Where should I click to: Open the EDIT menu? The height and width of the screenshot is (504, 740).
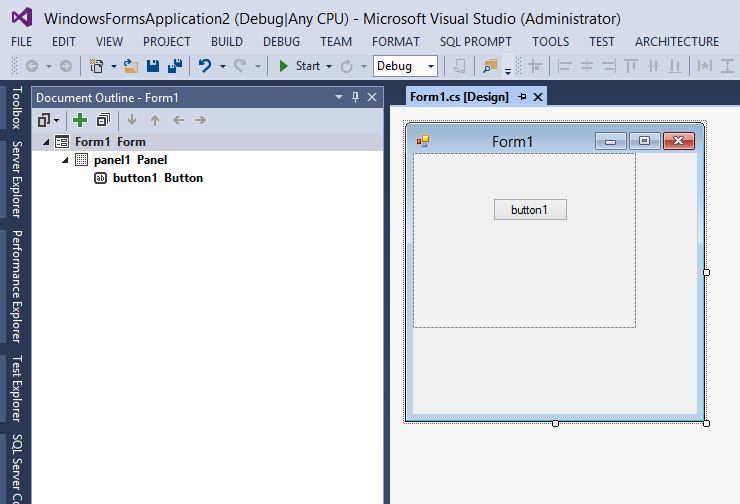point(64,42)
